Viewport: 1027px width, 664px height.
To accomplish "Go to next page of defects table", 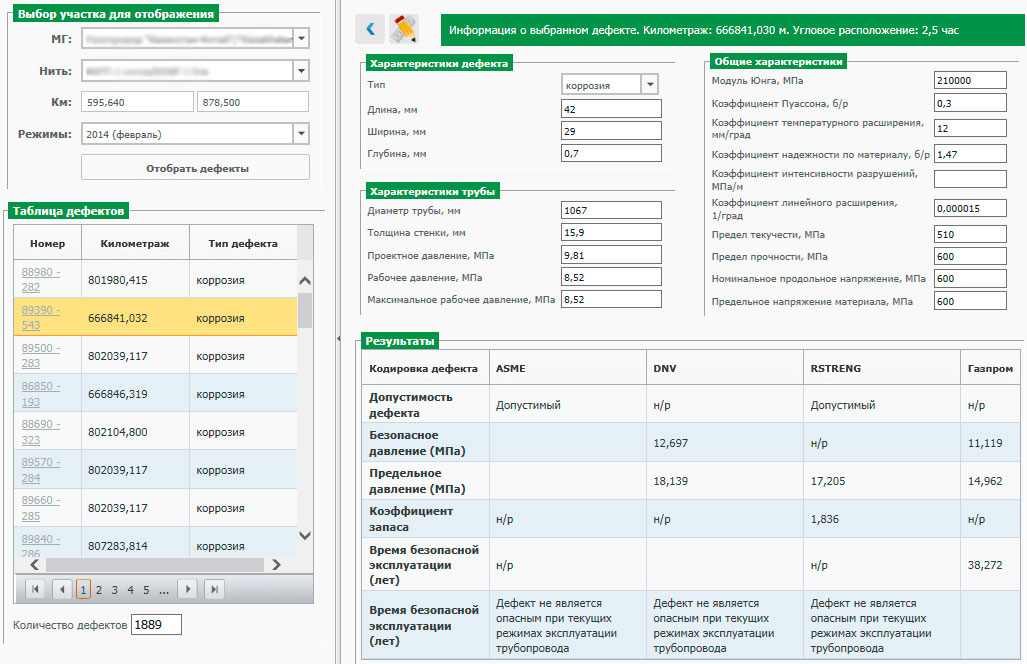I will coord(188,589).
